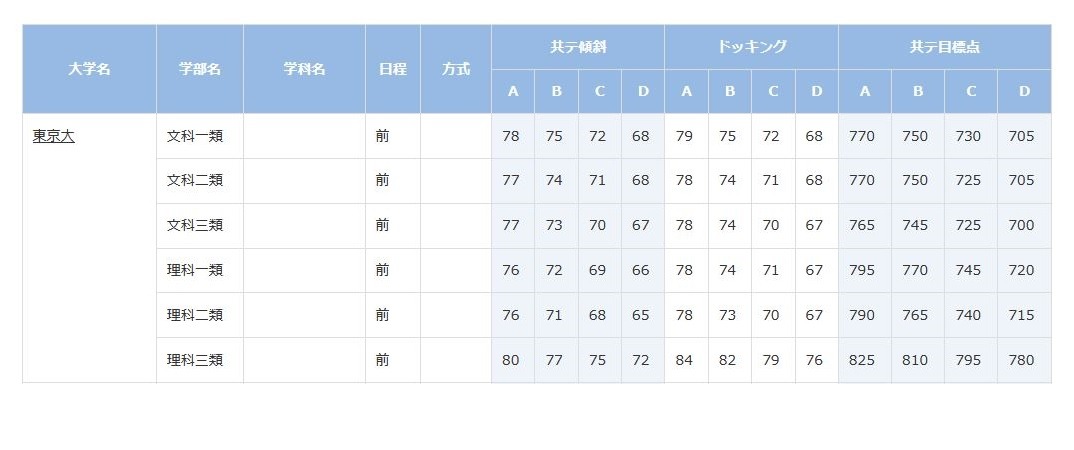Click the 日程 column header
This screenshot has width=1074, height=450.
coord(392,70)
